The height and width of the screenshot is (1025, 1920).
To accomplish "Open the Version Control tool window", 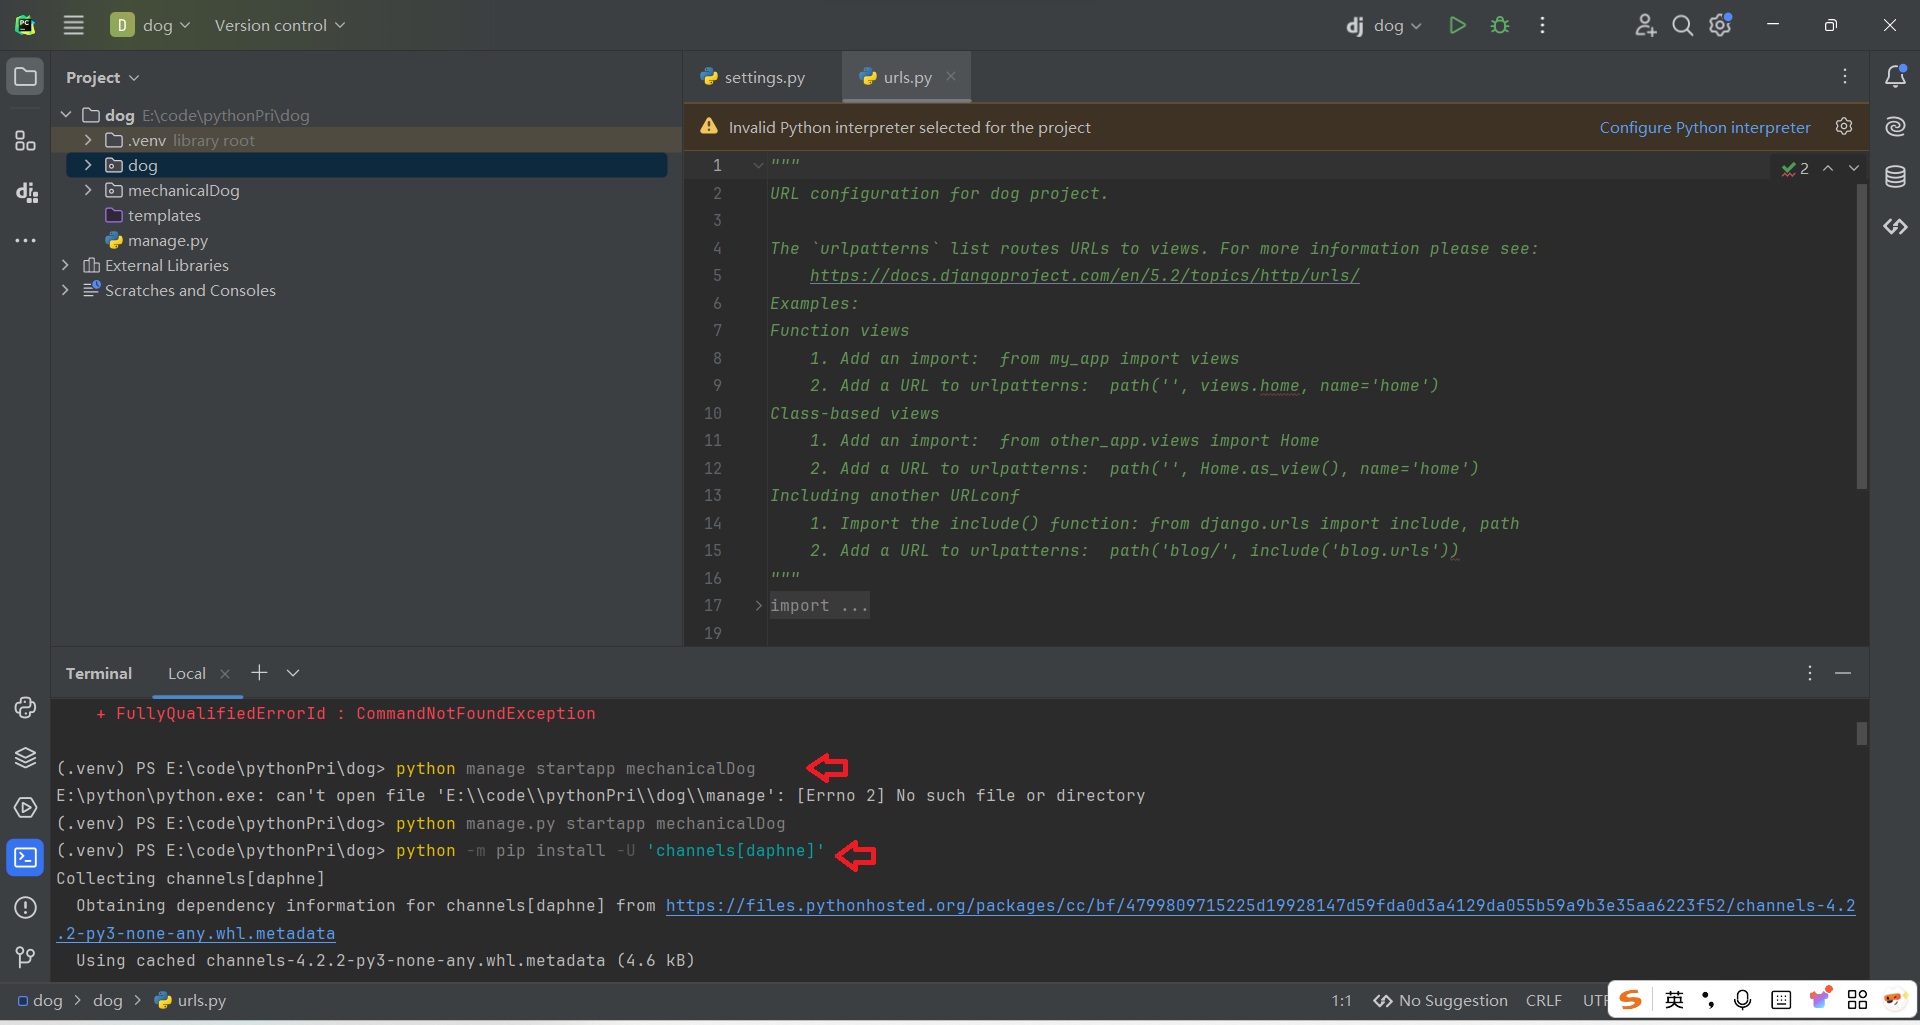I will [x=25, y=958].
